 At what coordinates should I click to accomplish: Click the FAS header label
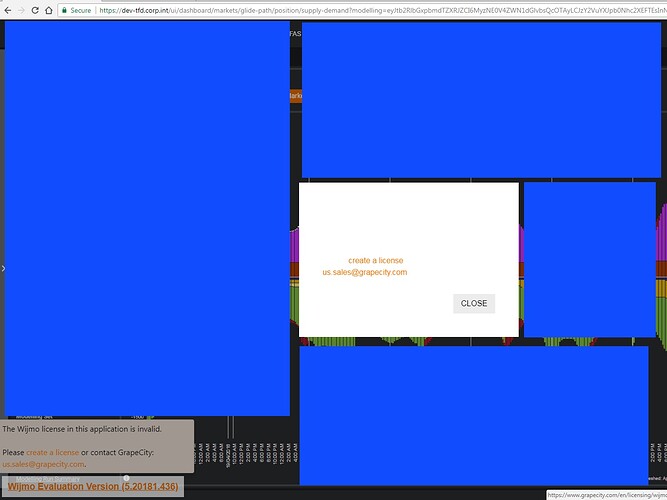point(295,34)
